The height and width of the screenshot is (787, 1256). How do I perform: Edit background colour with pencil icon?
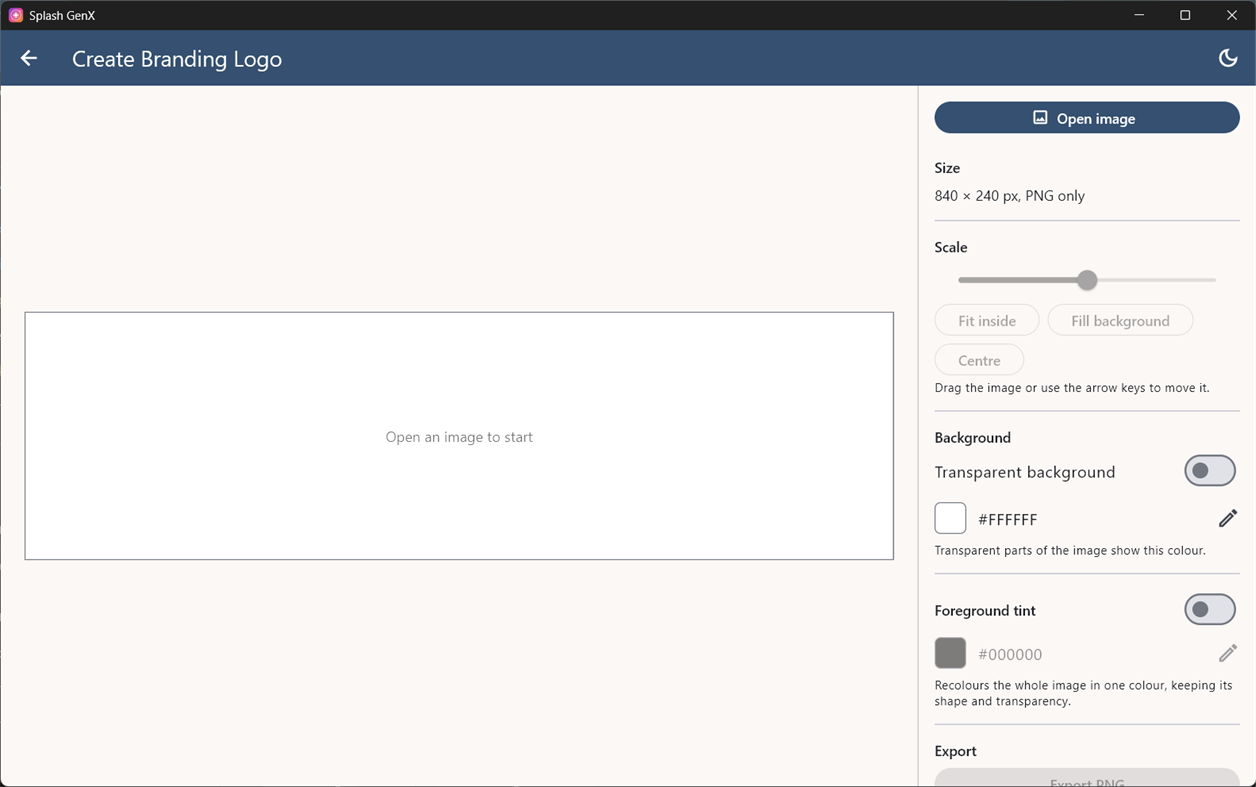[1228, 518]
